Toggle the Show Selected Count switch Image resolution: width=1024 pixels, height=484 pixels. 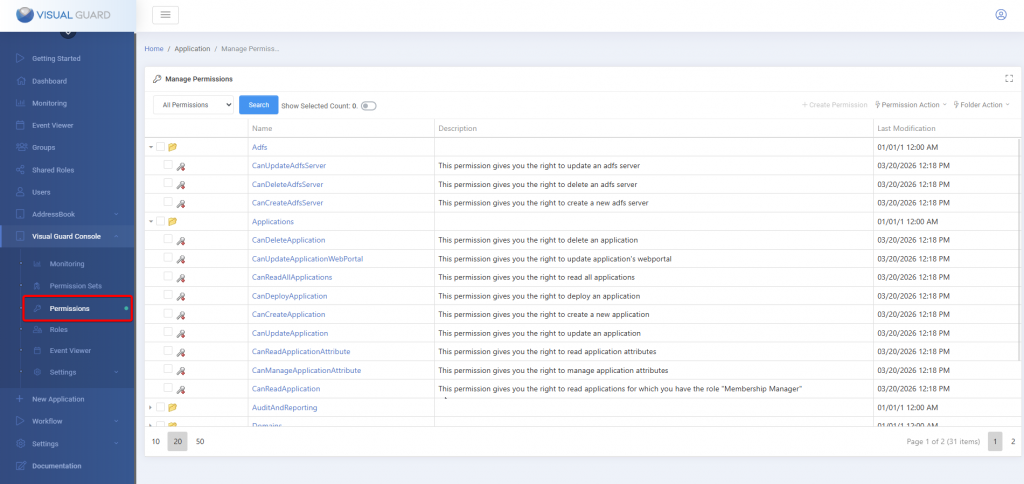(369, 105)
